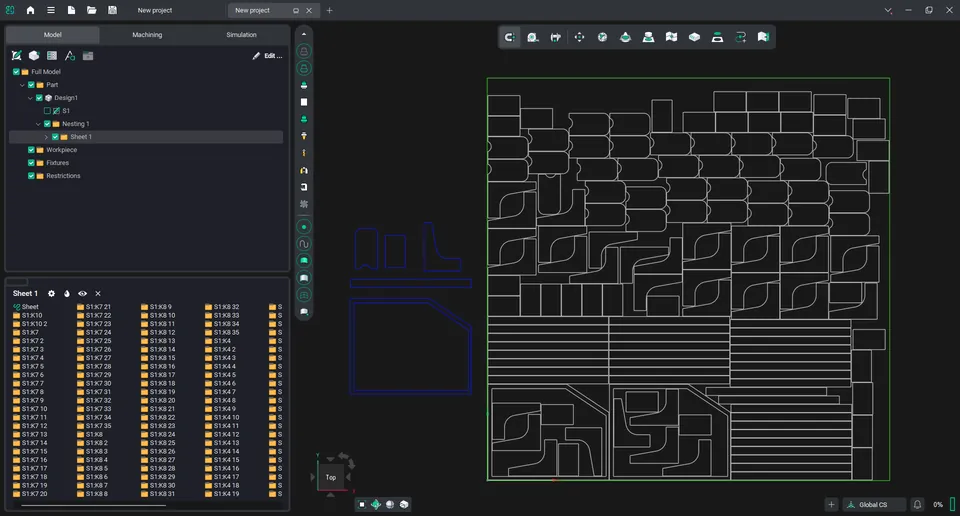Uncheck the Fixtures checkbox
The image size is (960, 516).
pos(31,163)
